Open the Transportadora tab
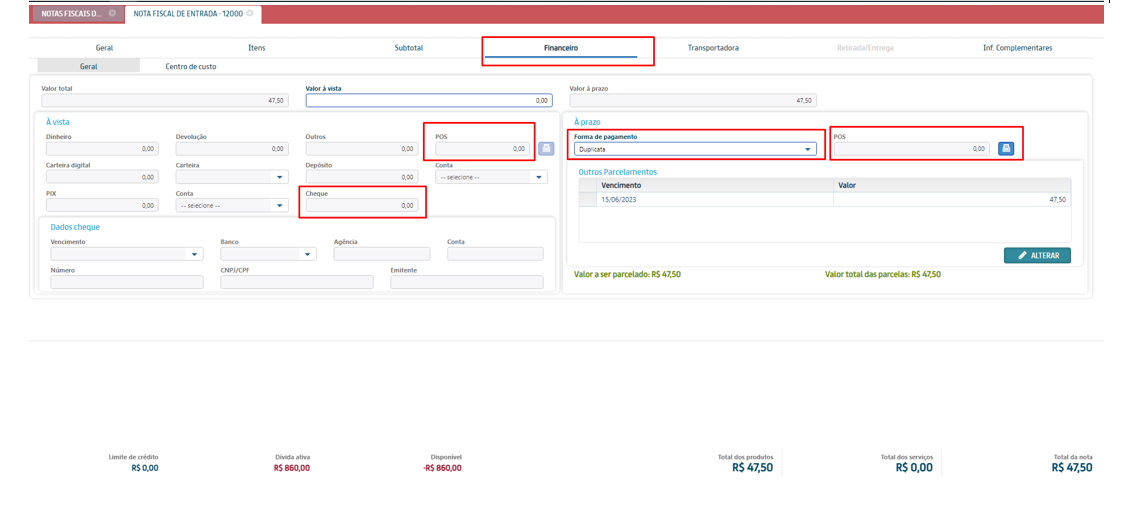 click(713, 48)
